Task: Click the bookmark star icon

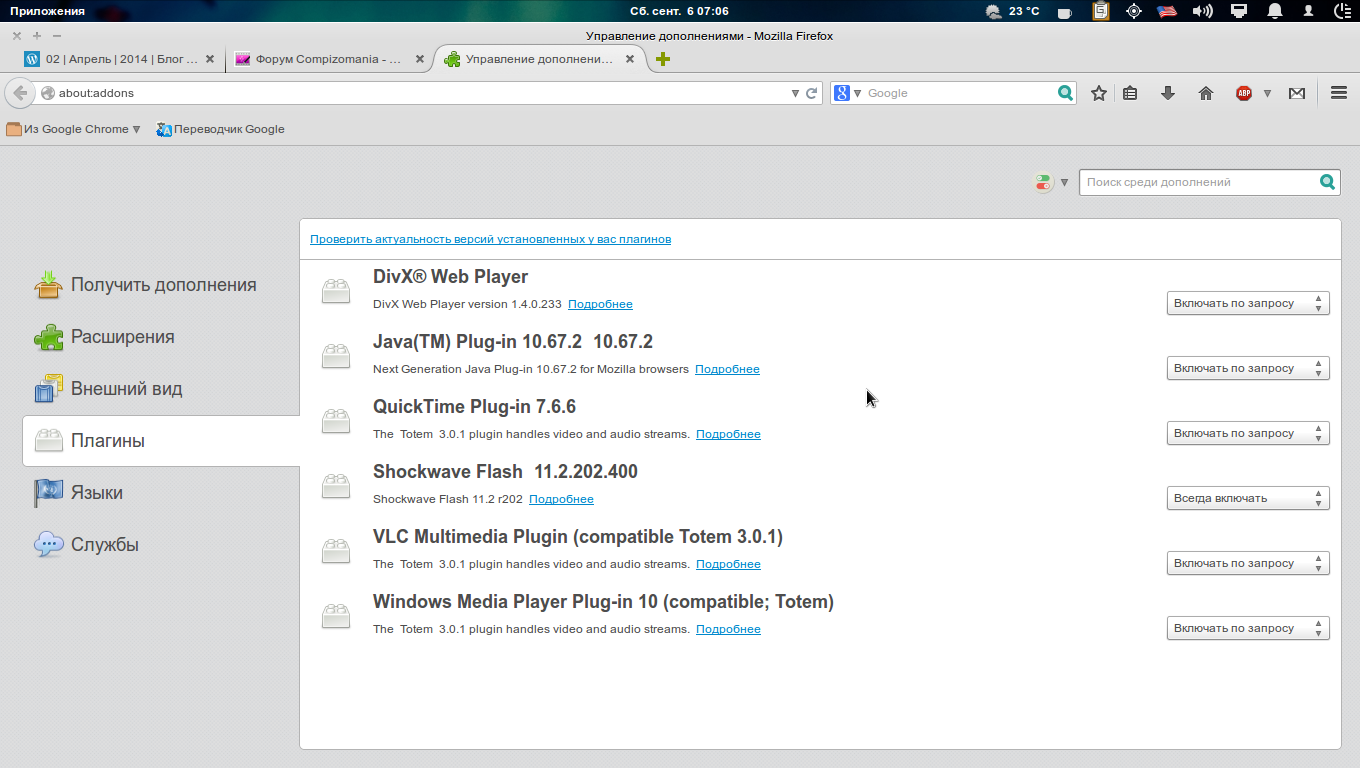Action: 1099,93
